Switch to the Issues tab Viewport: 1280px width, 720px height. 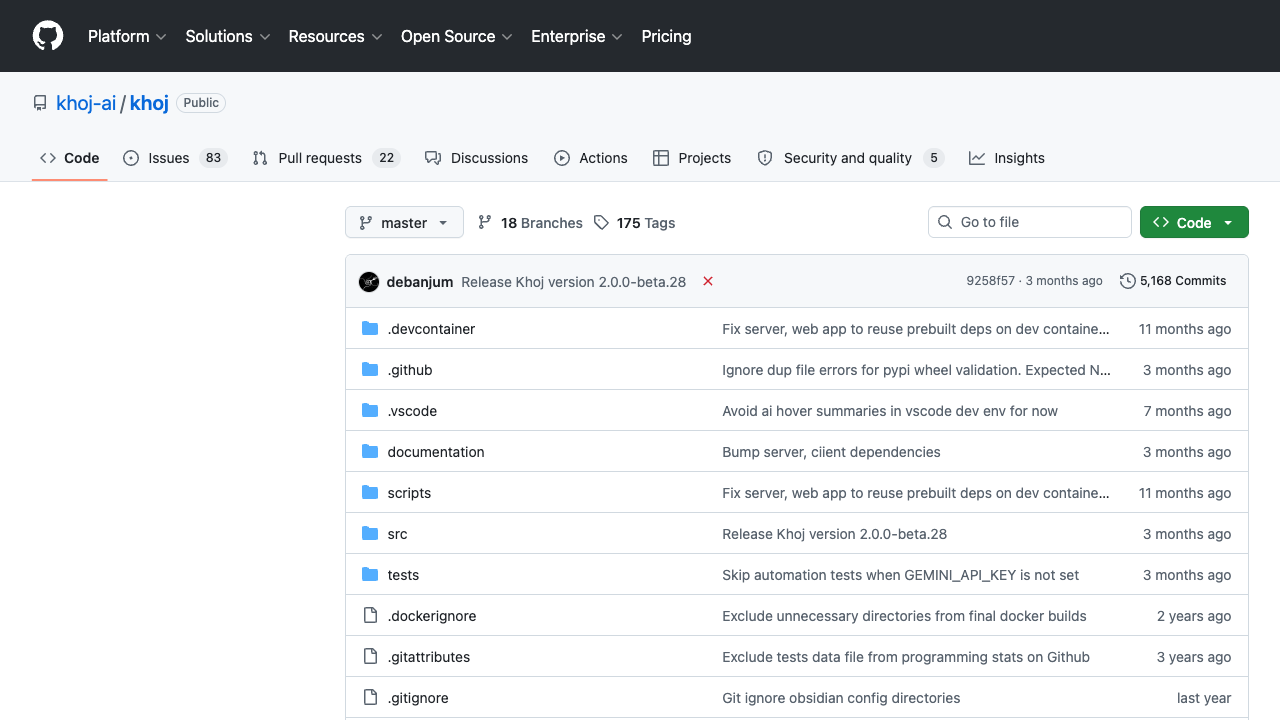(x=175, y=158)
